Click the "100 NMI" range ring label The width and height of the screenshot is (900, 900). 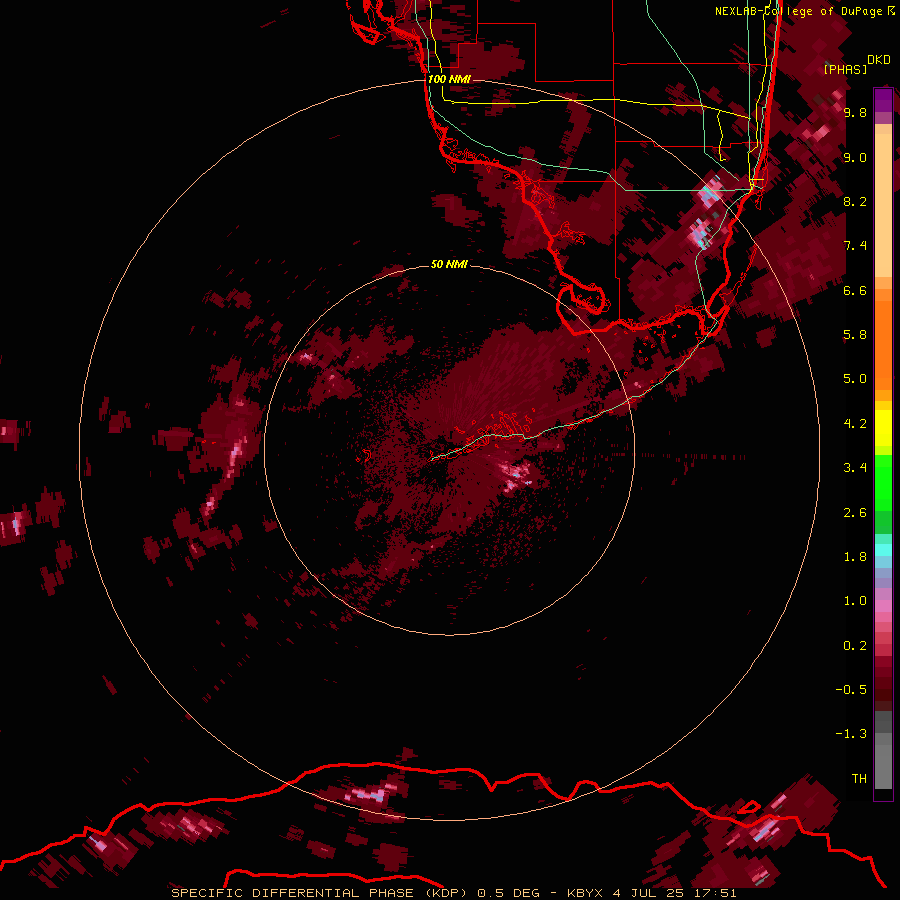[x=449, y=79]
